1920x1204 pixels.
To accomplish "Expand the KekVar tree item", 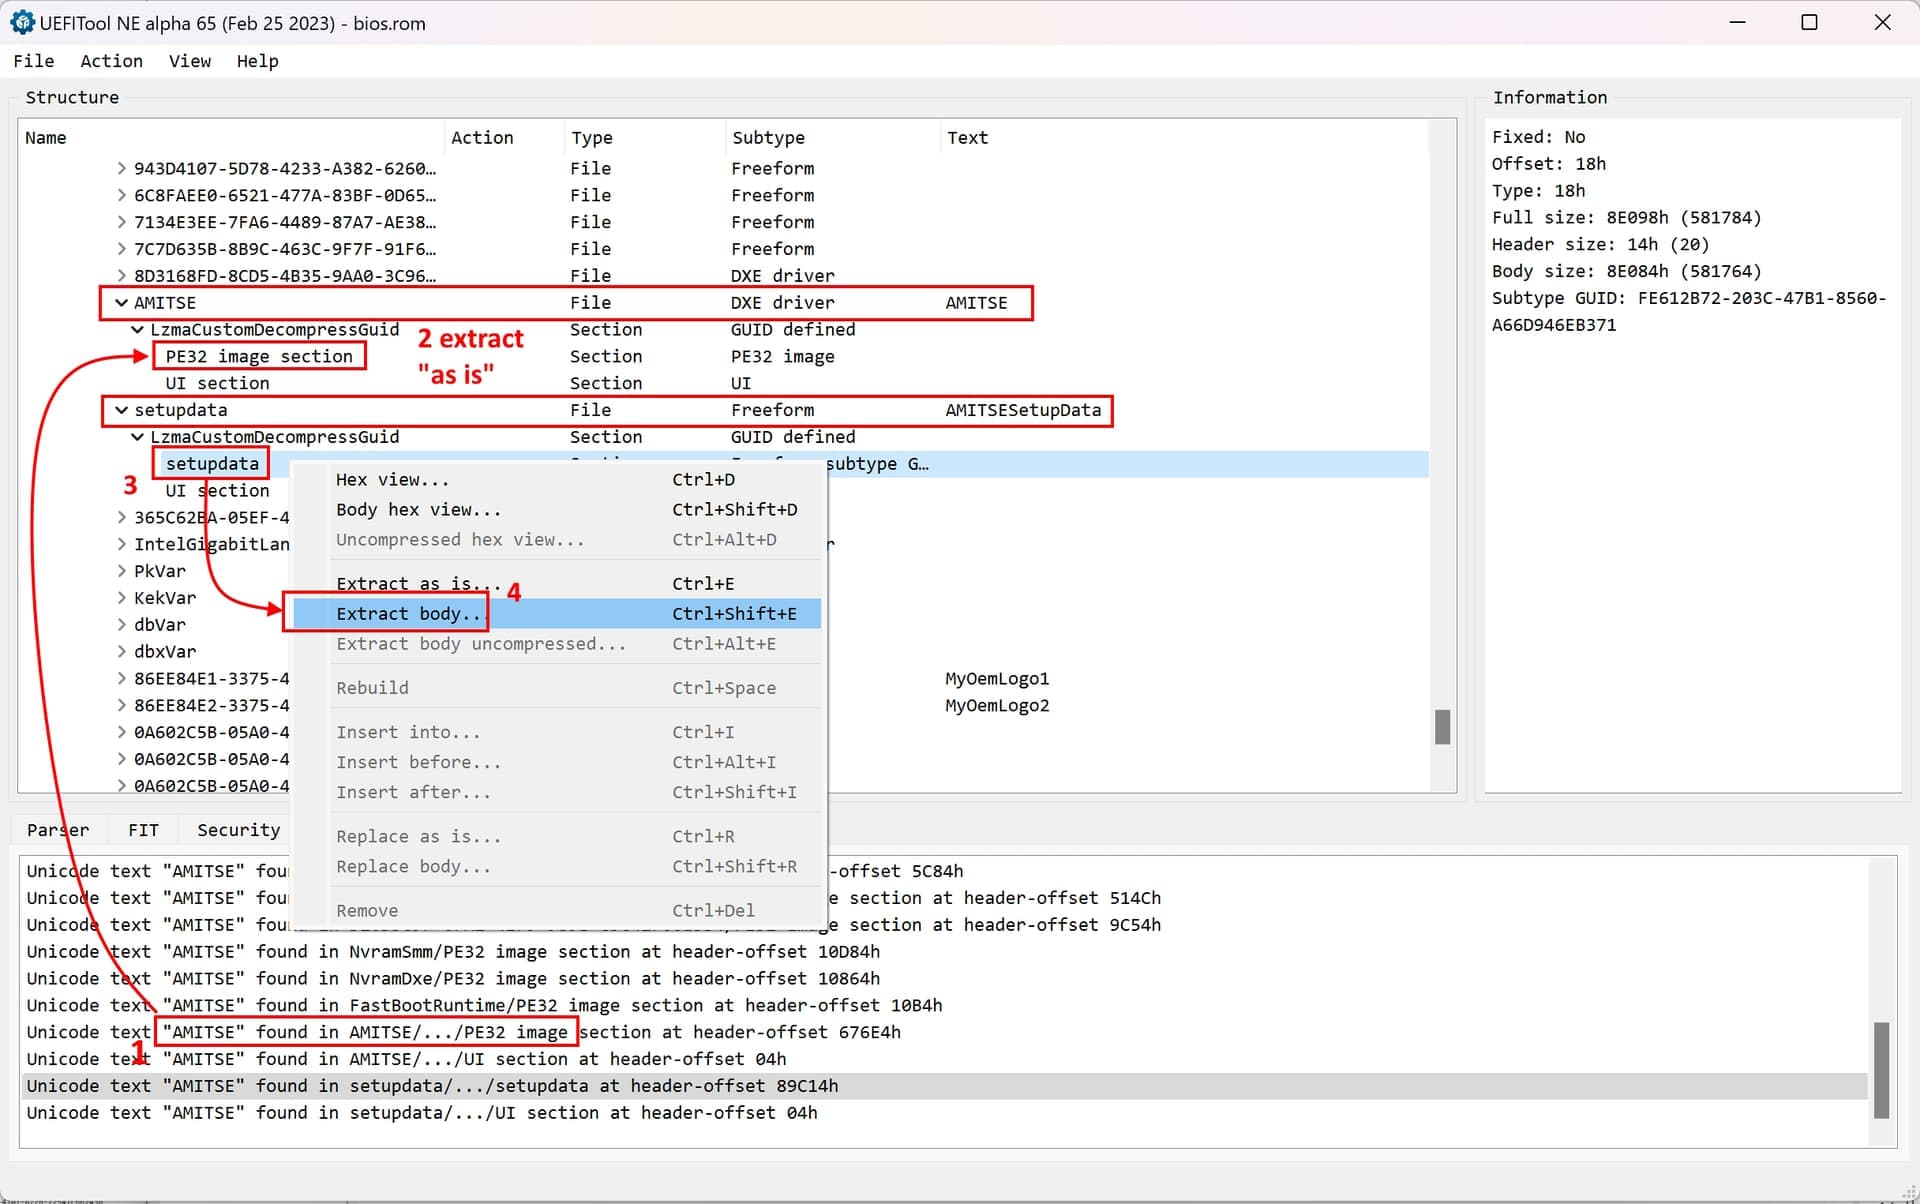I will tap(121, 598).
